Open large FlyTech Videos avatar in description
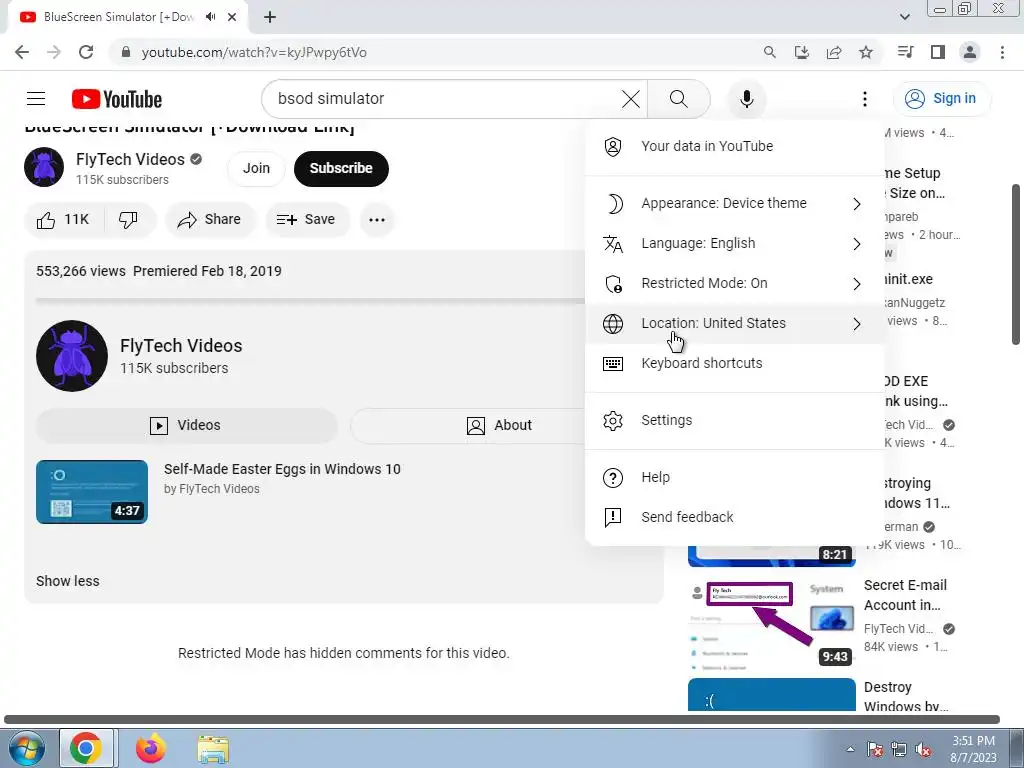The height and width of the screenshot is (768, 1024). click(x=72, y=356)
